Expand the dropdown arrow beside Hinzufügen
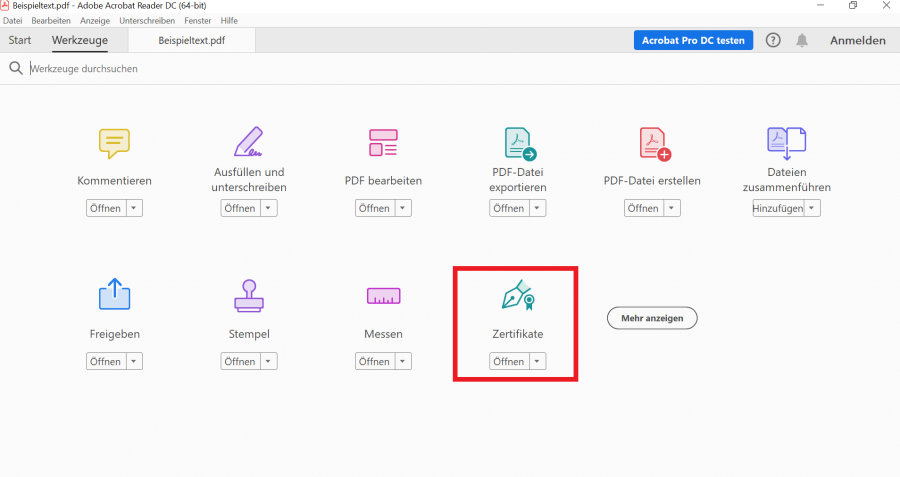Image resolution: width=900 pixels, height=477 pixels. 812,208
